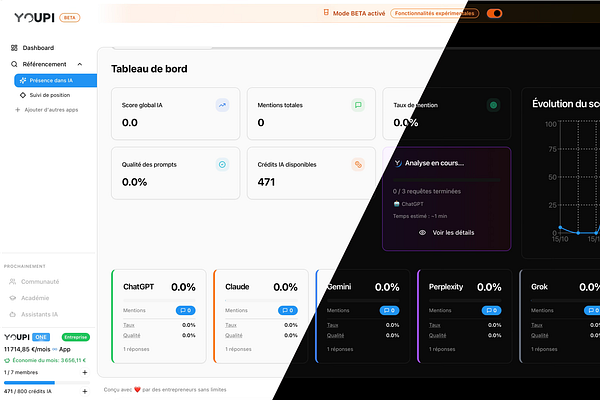Click Ajouter d'autres apps link
This screenshot has width=600, height=400.
tap(51, 110)
